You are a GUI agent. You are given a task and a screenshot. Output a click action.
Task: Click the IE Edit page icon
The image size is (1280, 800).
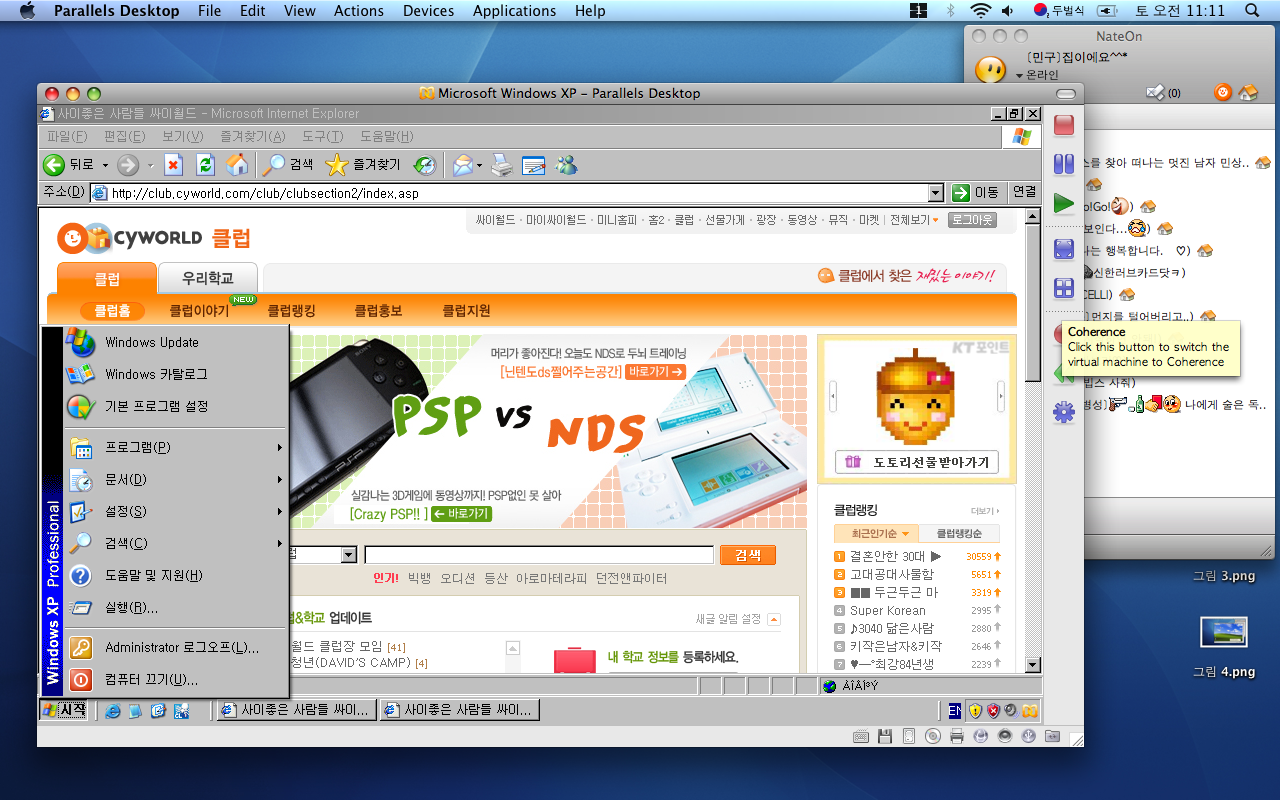534,165
